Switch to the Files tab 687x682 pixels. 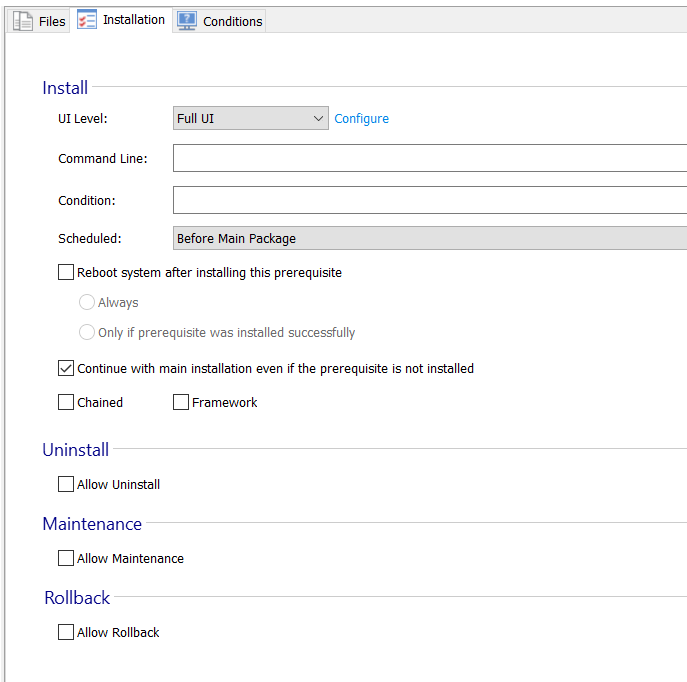51,21
